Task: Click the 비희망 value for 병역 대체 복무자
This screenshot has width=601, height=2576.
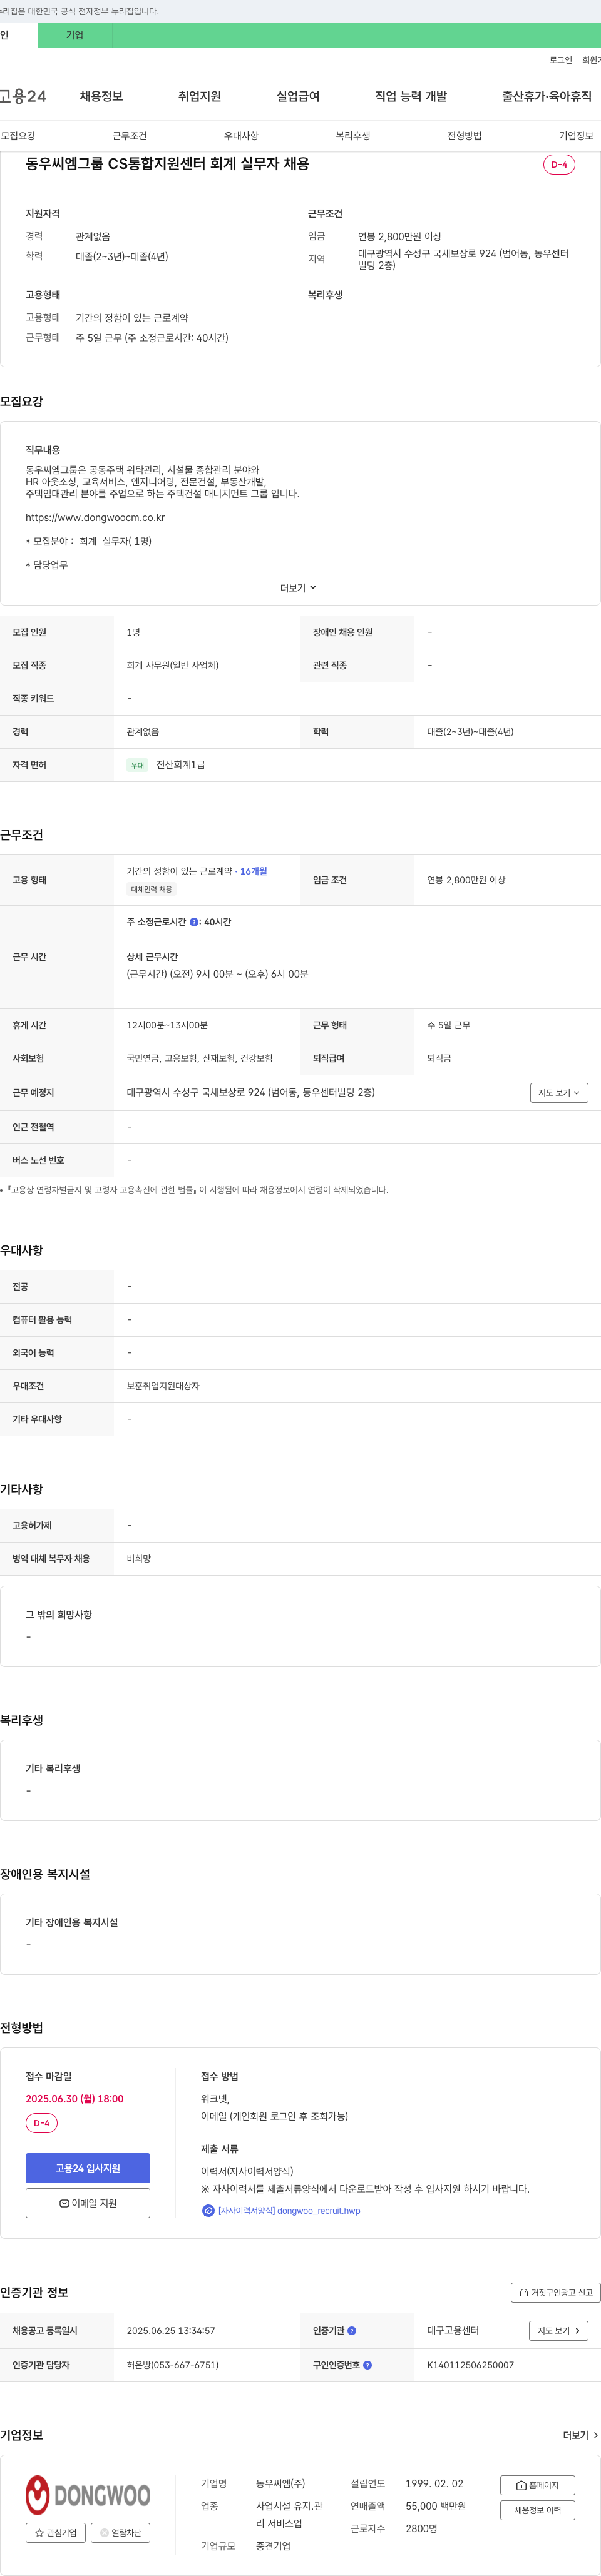Action: click(139, 1559)
